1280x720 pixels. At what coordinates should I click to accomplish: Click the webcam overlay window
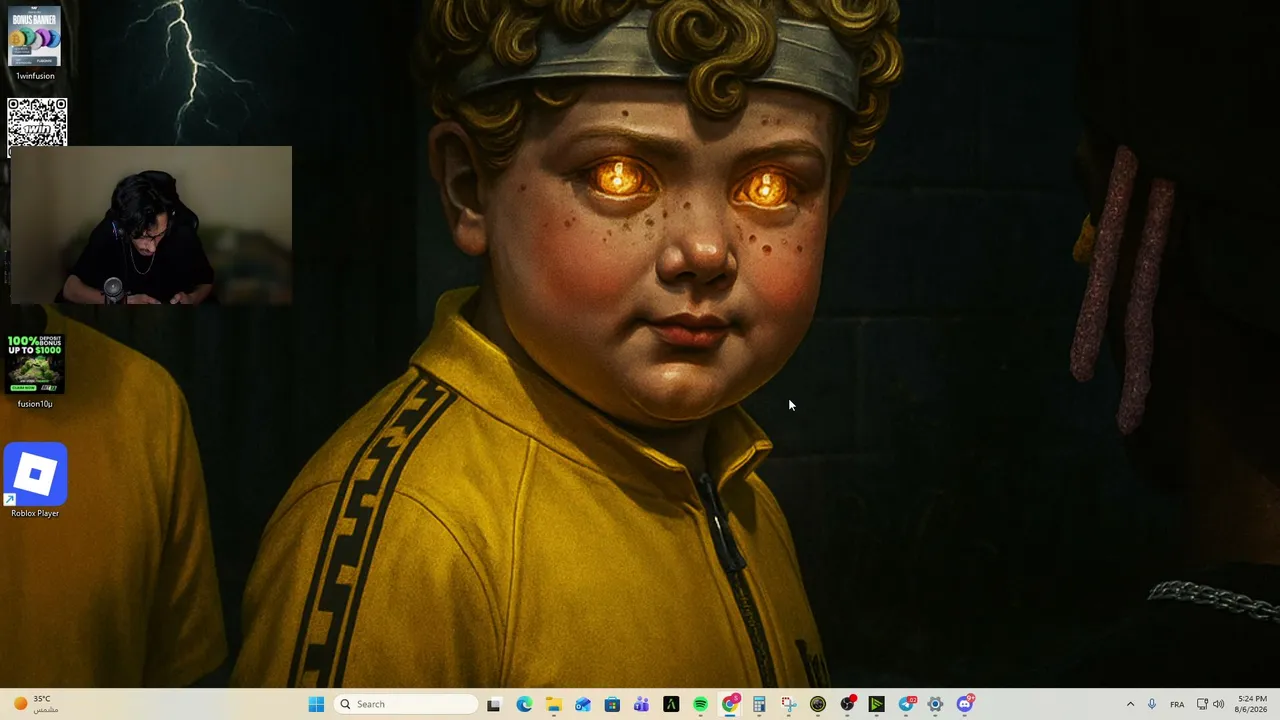[x=151, y=225]
